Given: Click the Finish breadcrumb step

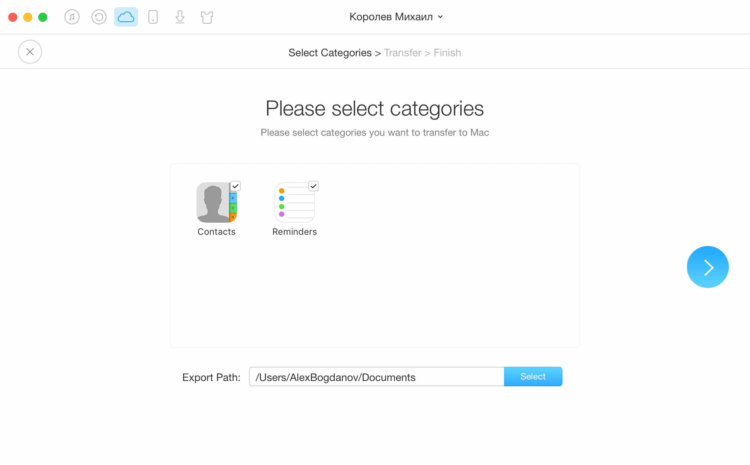Looking at the screenshot, I should click(447, 53).
